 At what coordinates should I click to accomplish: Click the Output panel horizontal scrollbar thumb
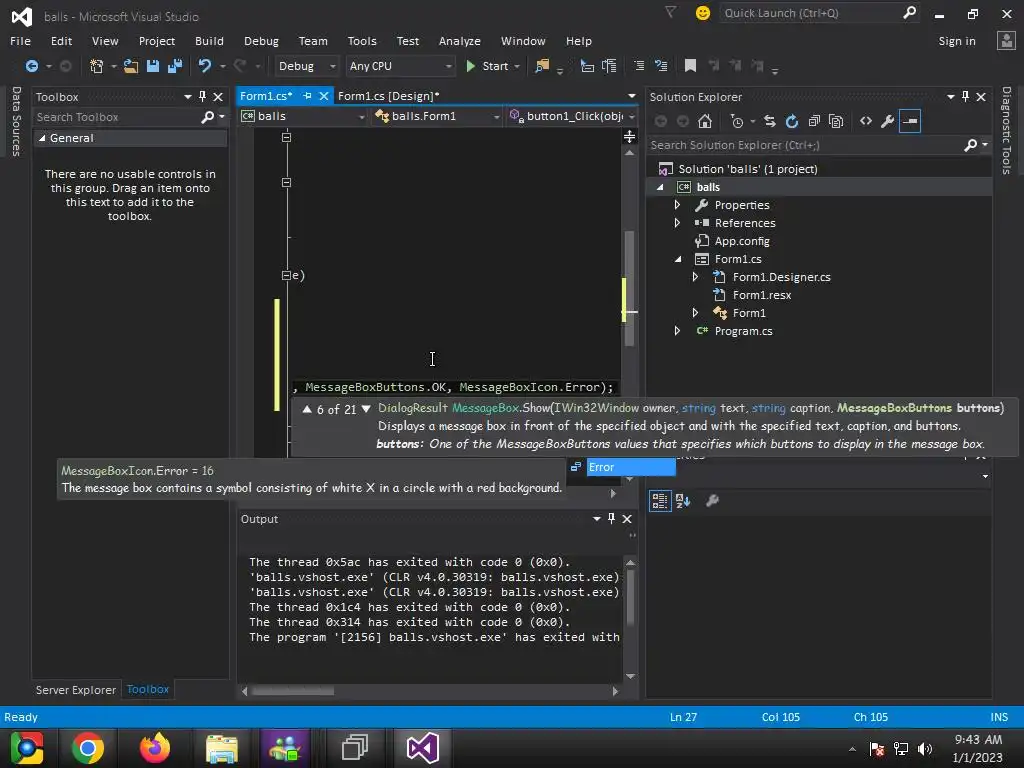coord(293,691)
